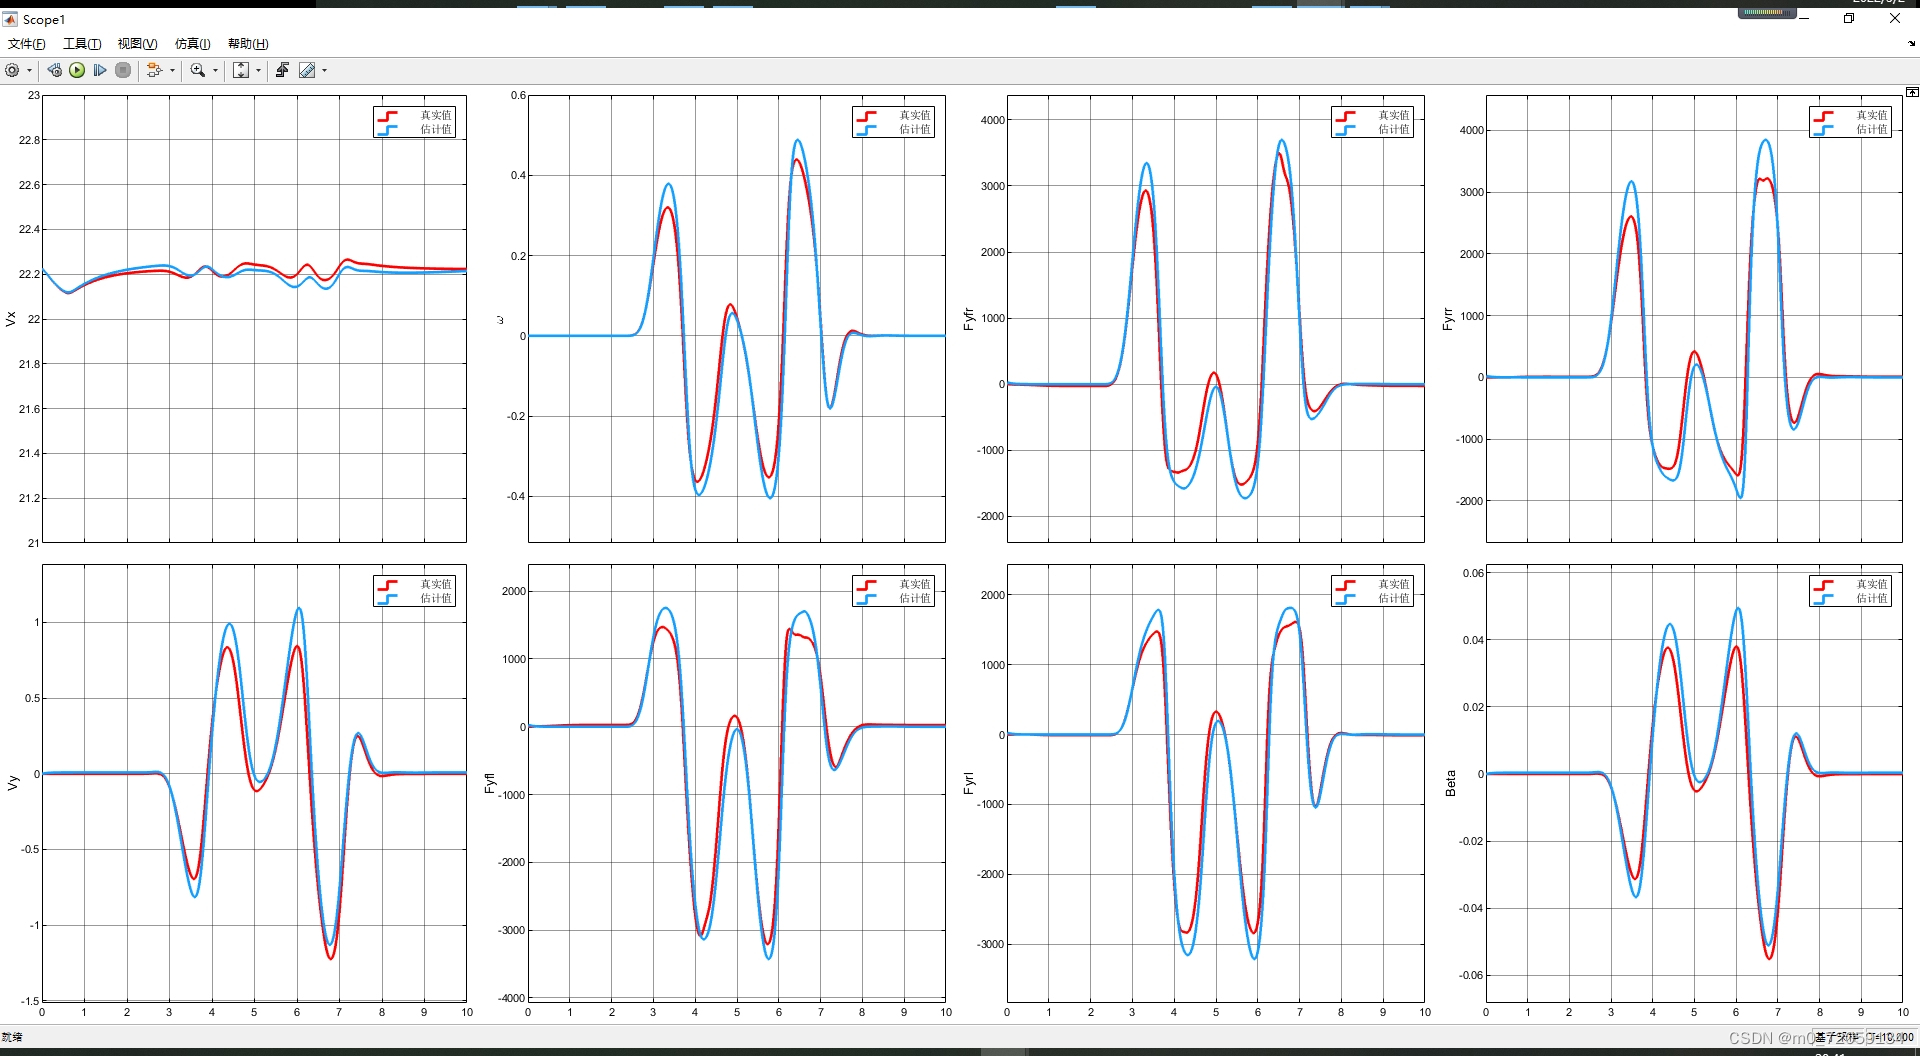Viewport: 1920px width, 1056px height.
Task: Toggle 估计值 trace in the Fyfl plot legend
Action: click(914, 598)
